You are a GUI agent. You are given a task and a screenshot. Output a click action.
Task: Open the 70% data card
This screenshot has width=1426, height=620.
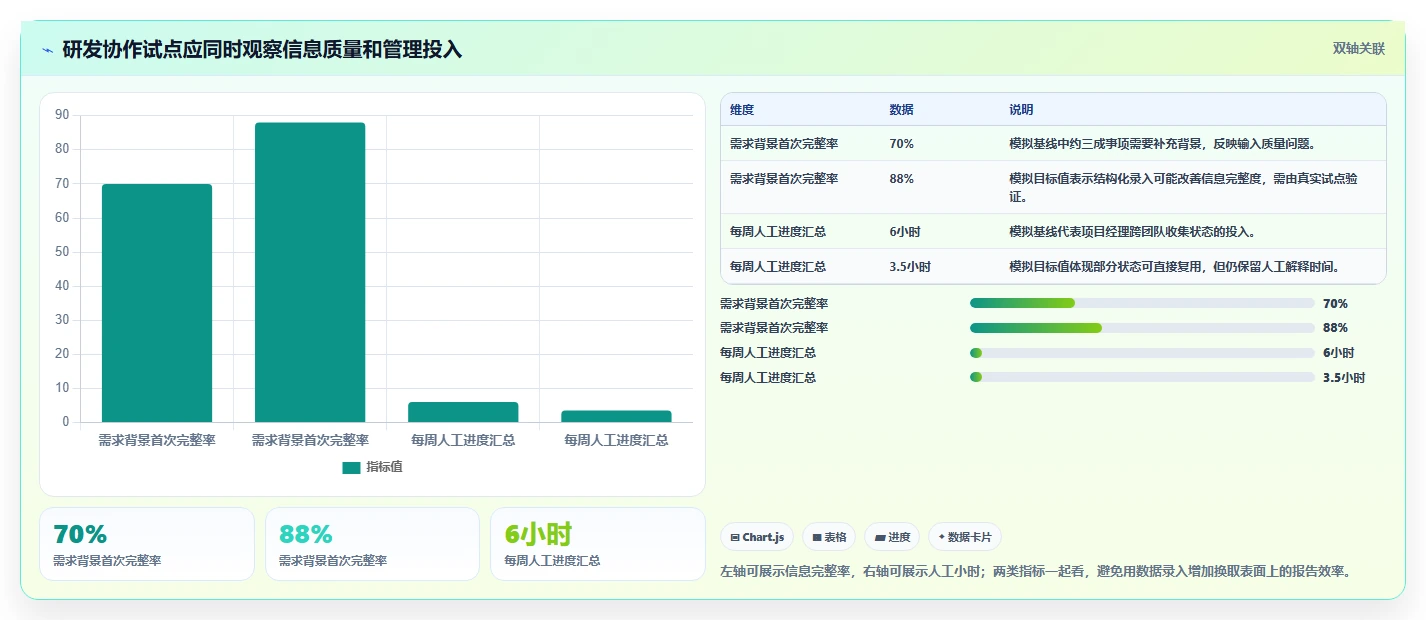tap(147, 544)
